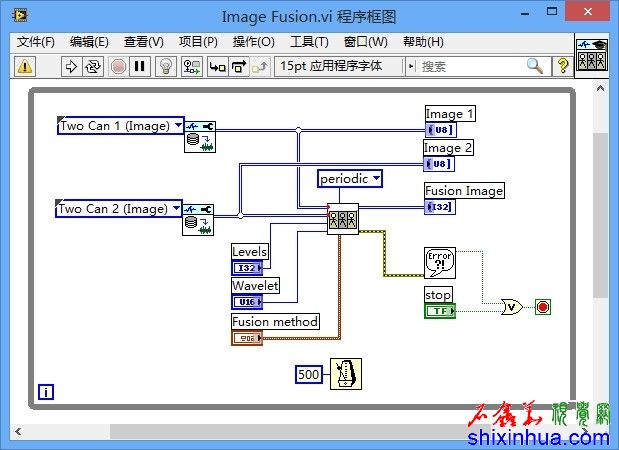This screenshot has height=450, width=619.
Task: Click inside the 搜索 search field
Action: point(470,66)
